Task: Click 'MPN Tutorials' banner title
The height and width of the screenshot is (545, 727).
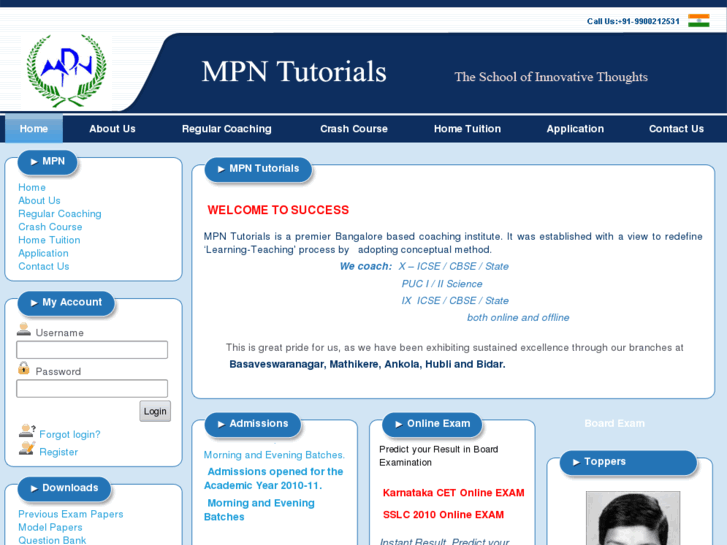Action: pos(294,71)
